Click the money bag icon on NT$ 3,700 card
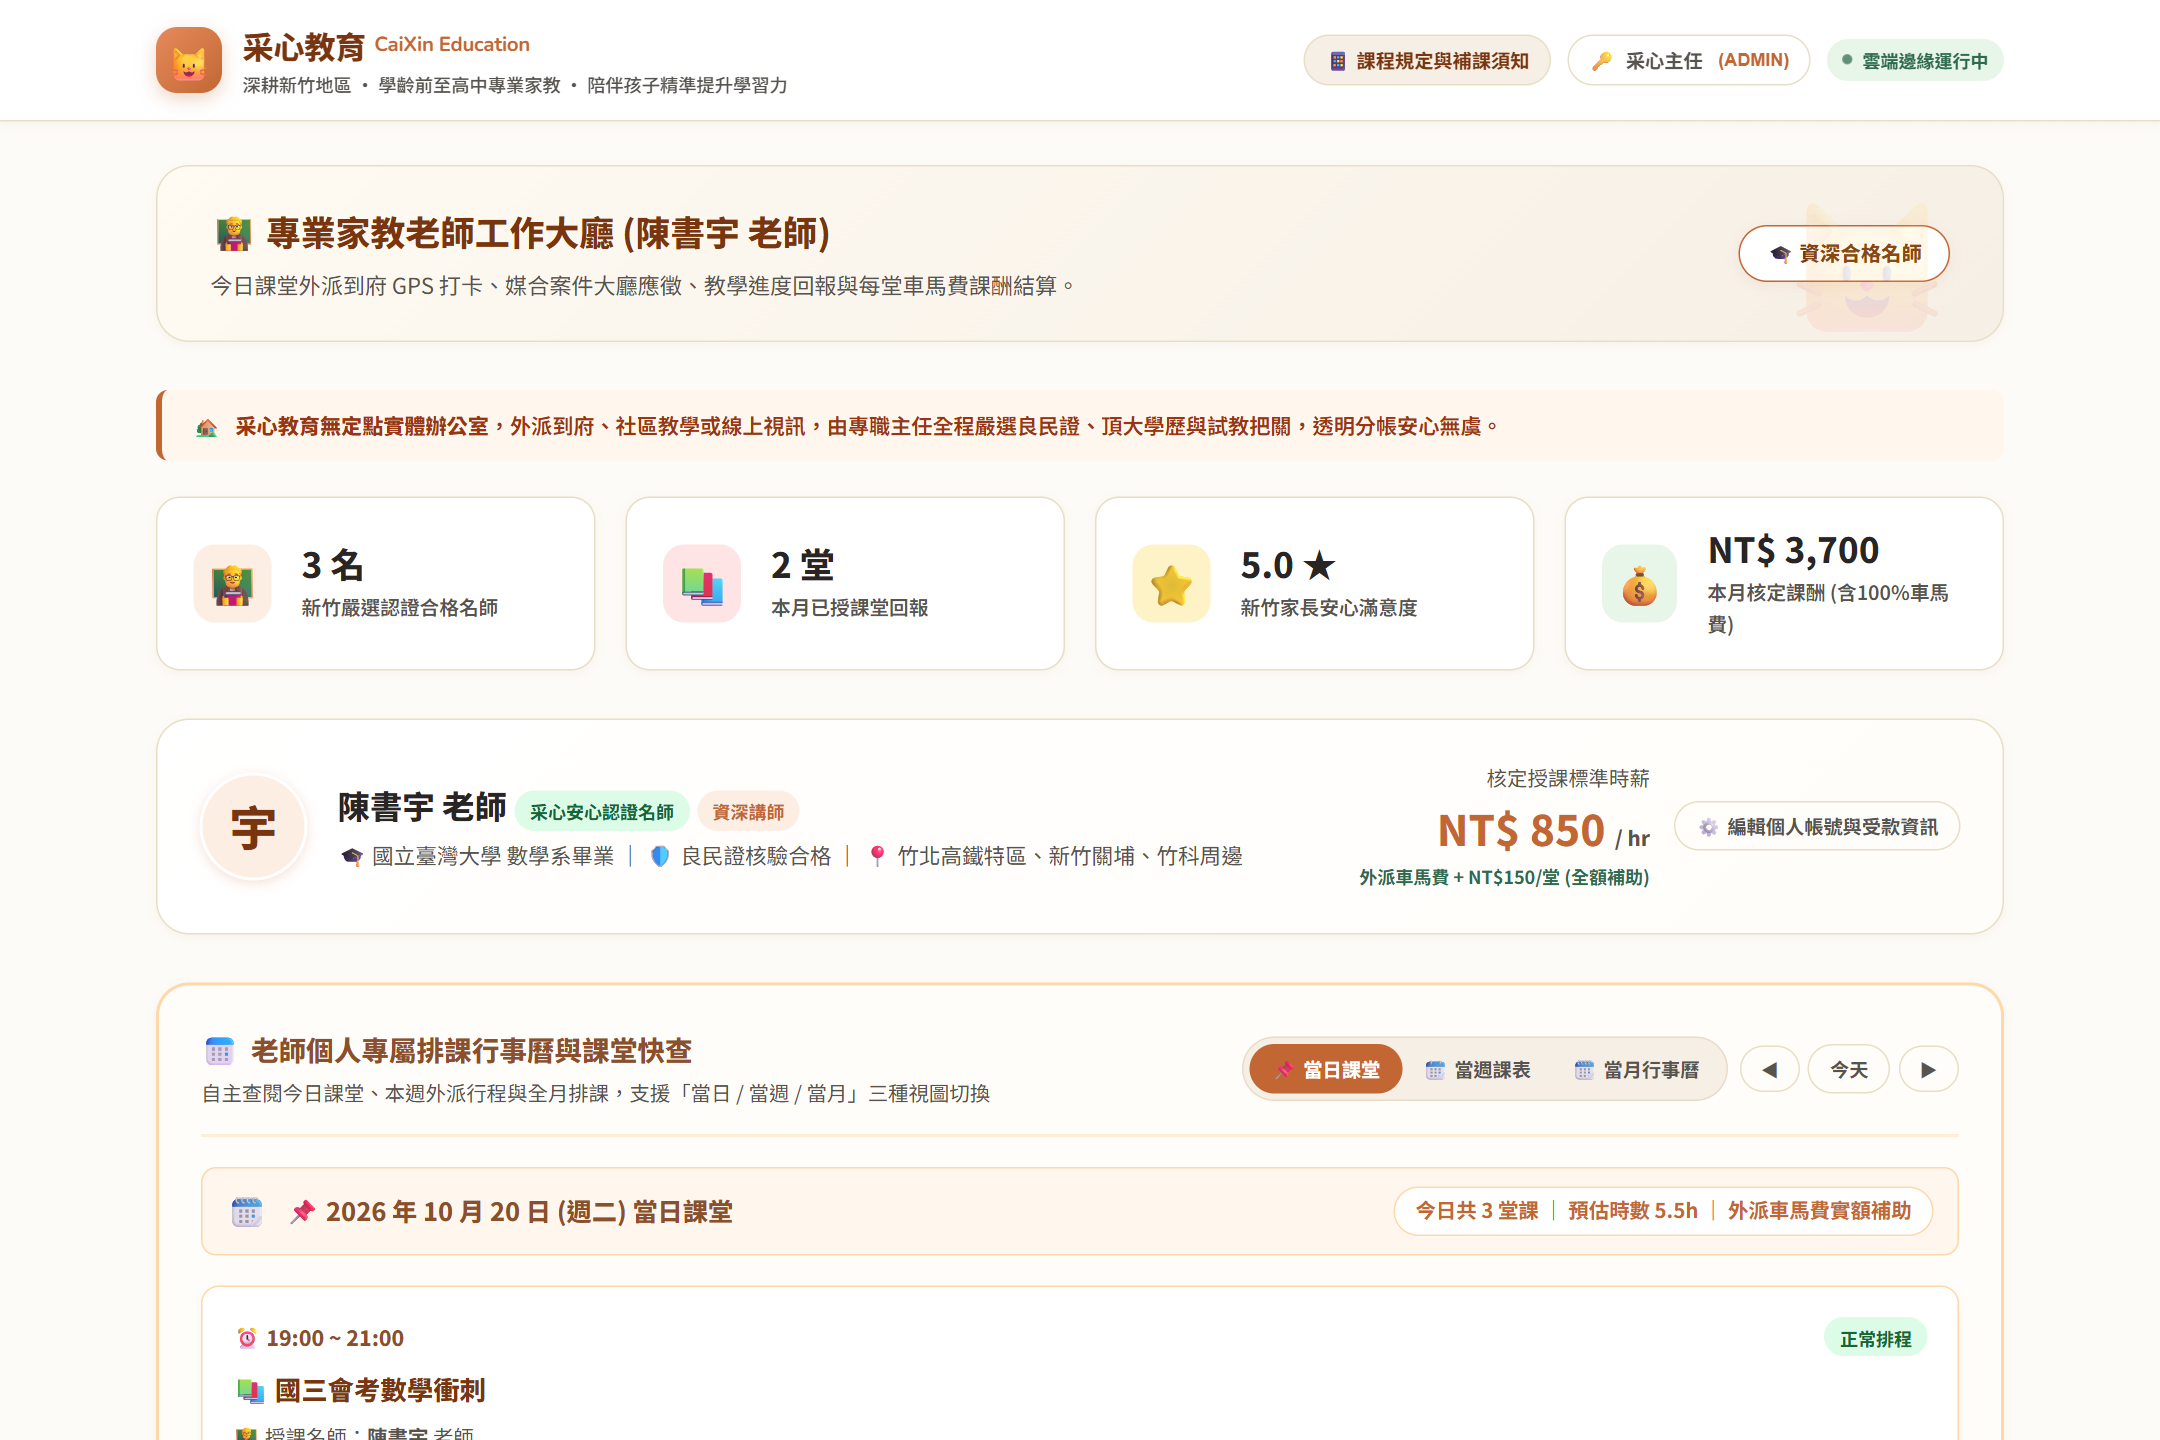The image size is (2160, 1440). pyautogui.click(x=1640, y=584)
